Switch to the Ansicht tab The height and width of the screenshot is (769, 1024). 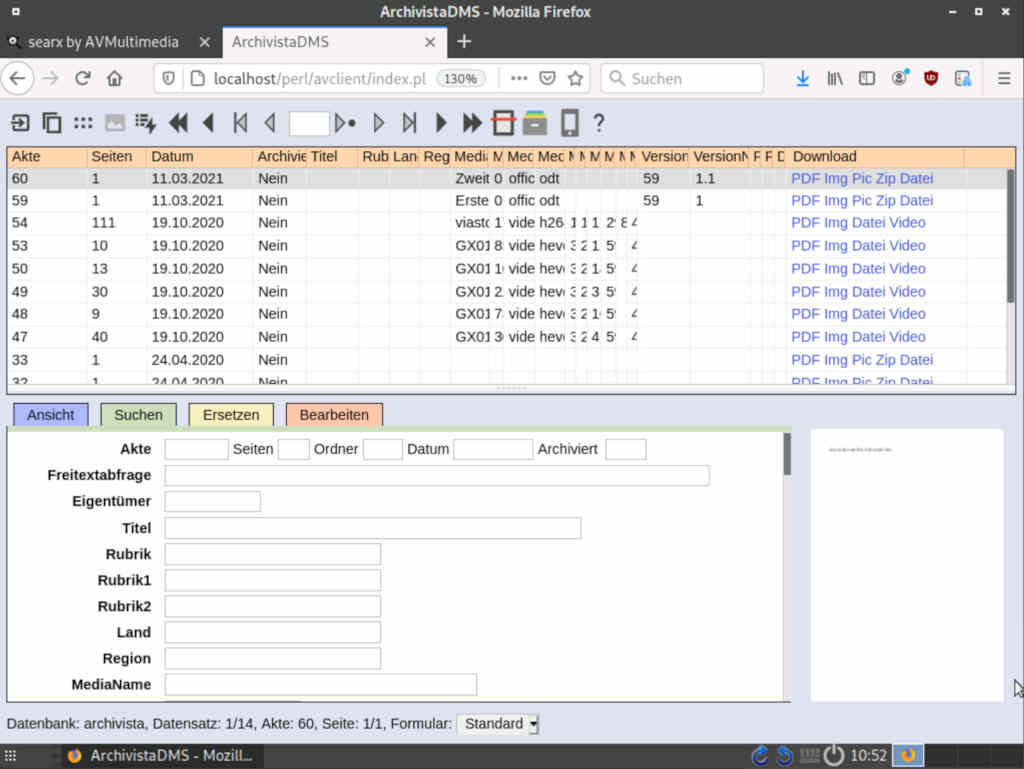click(x=51, y=415)
